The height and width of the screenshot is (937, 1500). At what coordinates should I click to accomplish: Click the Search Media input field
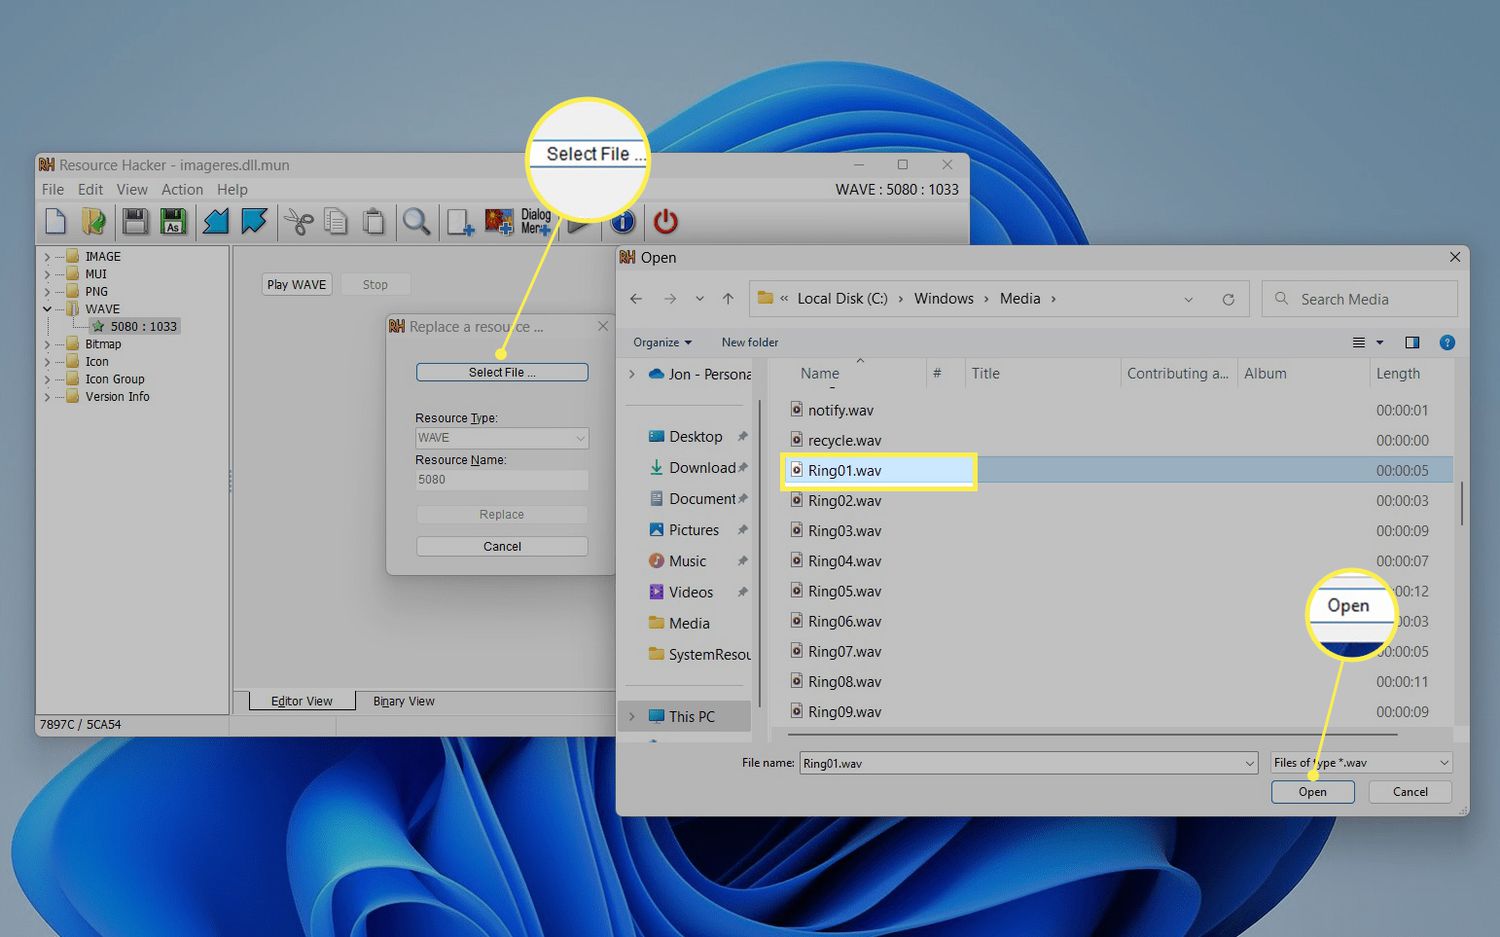pyautogui.click(x=1360, y=299)
